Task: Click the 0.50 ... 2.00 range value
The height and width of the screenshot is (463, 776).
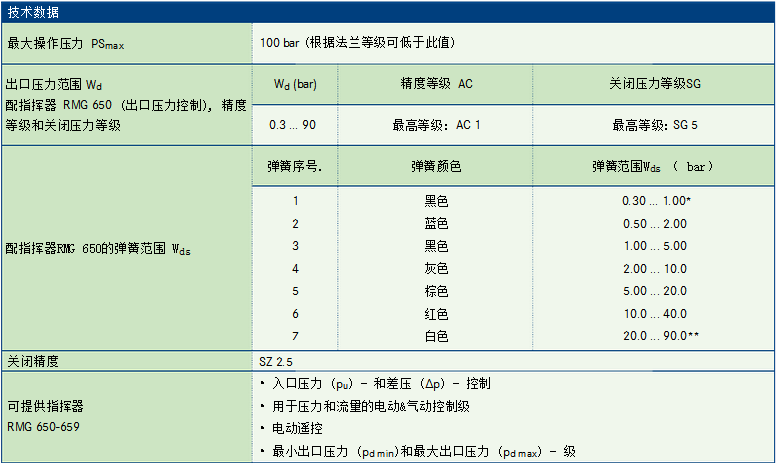Action: (x=655, y=224)
